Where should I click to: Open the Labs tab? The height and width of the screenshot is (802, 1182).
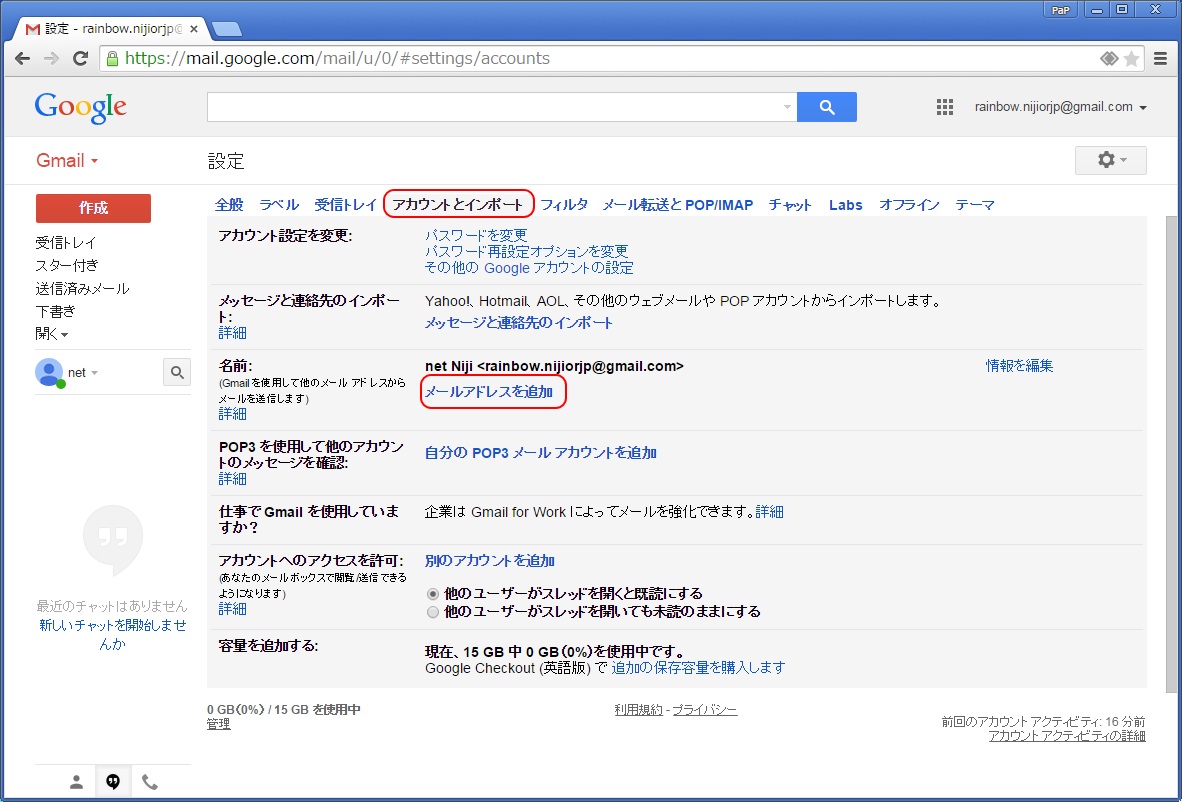[846, 205]
